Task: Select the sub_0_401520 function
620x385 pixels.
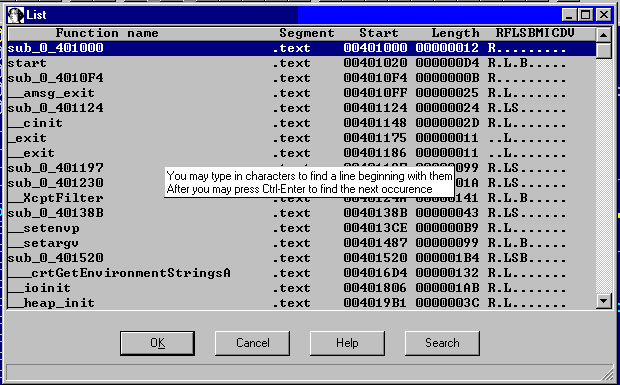Action: pos(302,258)
